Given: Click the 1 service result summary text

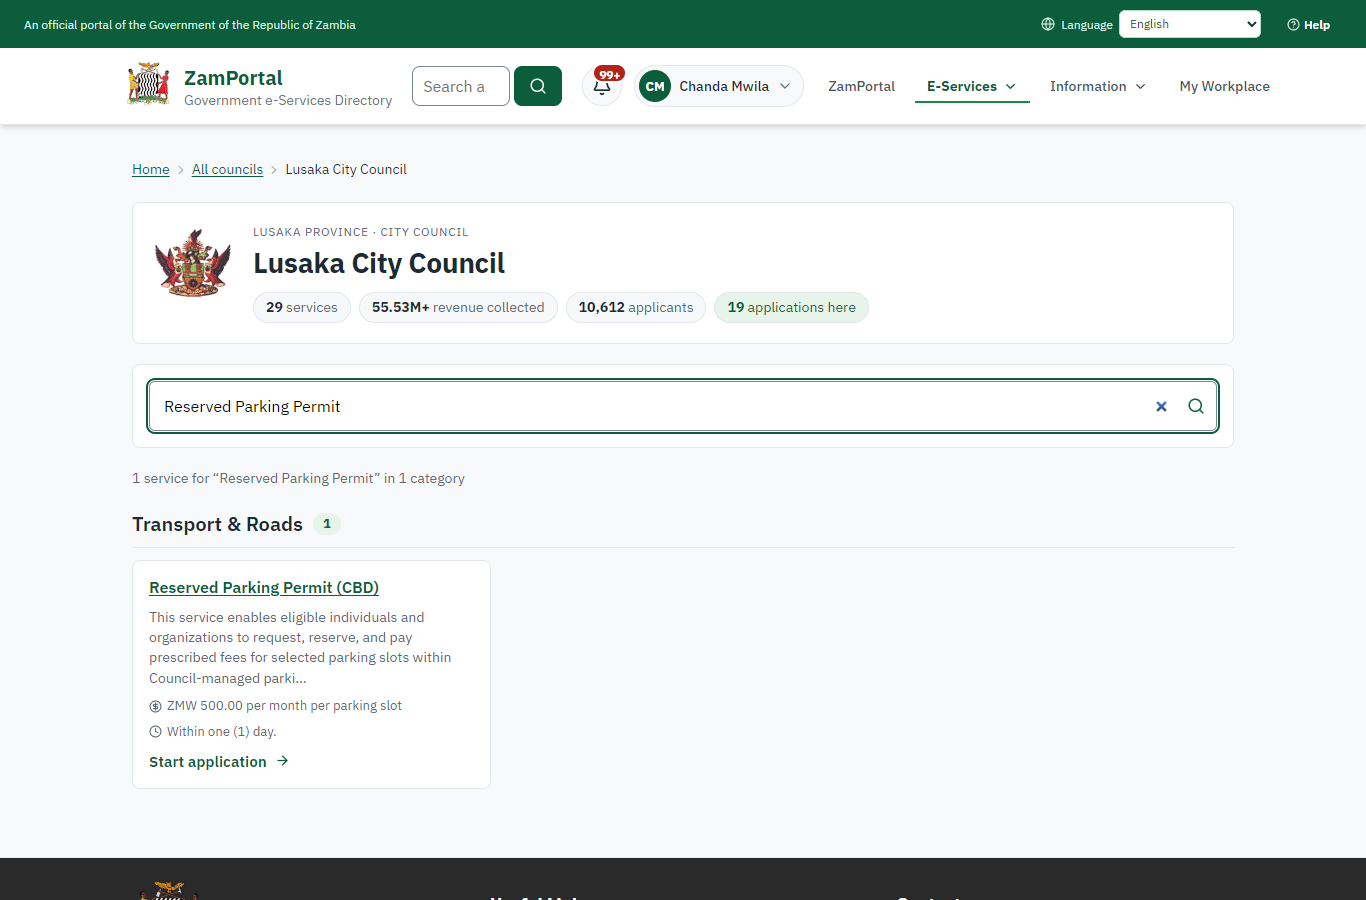Looking at the screenshot, I should (x=298, y=478).
